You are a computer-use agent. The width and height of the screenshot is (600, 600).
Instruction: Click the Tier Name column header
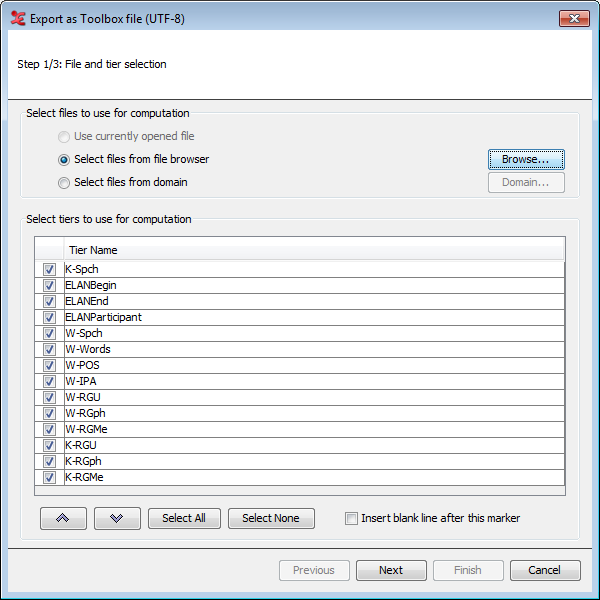point(313,250)
